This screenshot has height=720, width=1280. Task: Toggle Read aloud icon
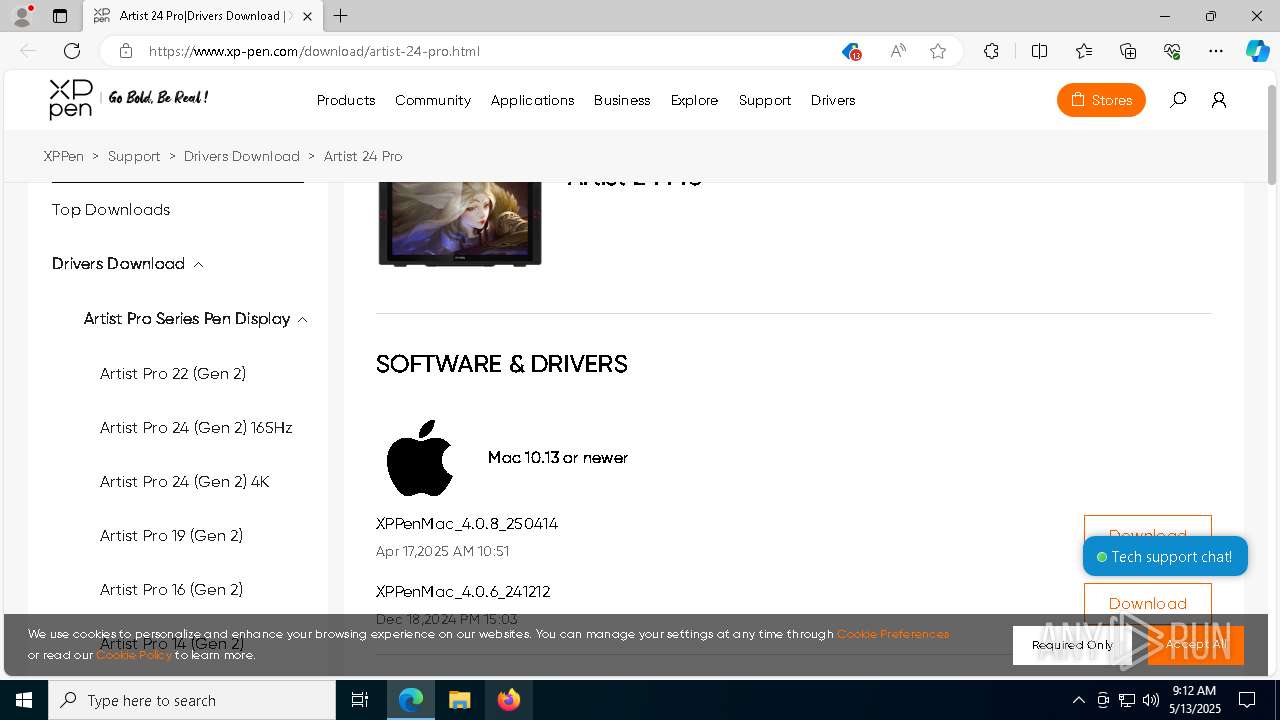coord(898,51)
